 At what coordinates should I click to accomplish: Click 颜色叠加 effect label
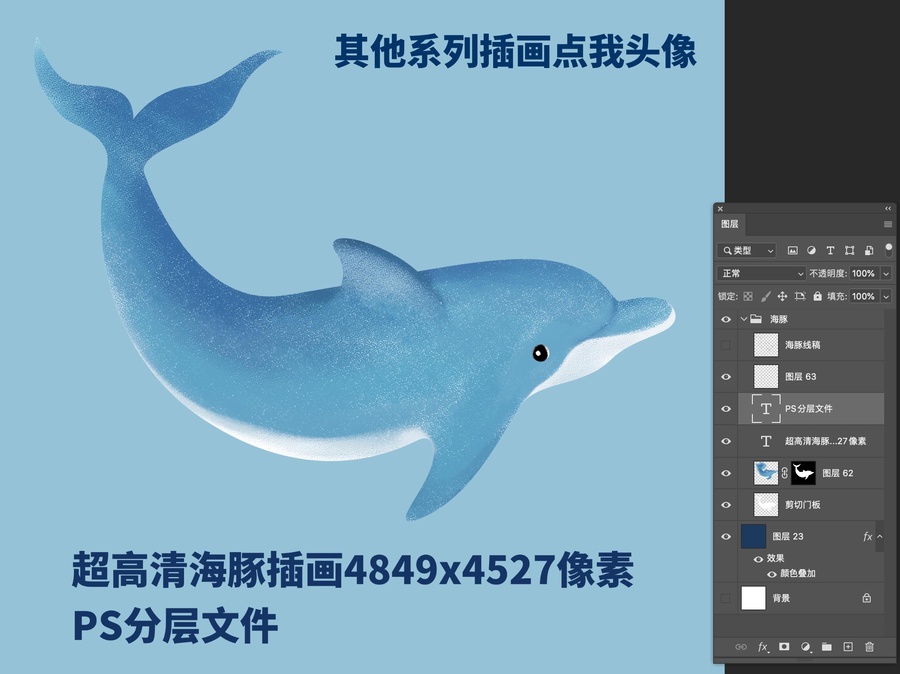click(798, 574)
